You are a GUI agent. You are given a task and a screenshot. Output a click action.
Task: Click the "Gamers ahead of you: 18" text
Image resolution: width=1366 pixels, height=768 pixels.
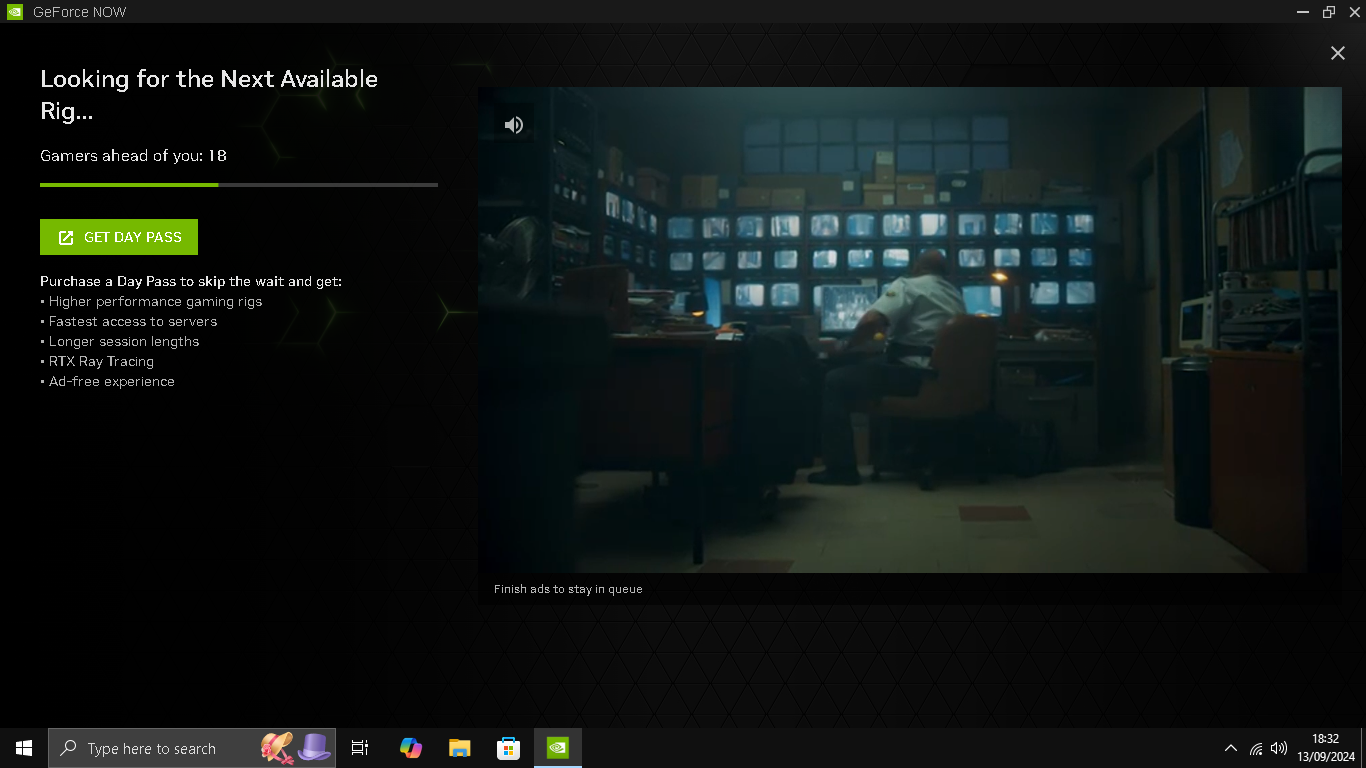click(133, 156)
